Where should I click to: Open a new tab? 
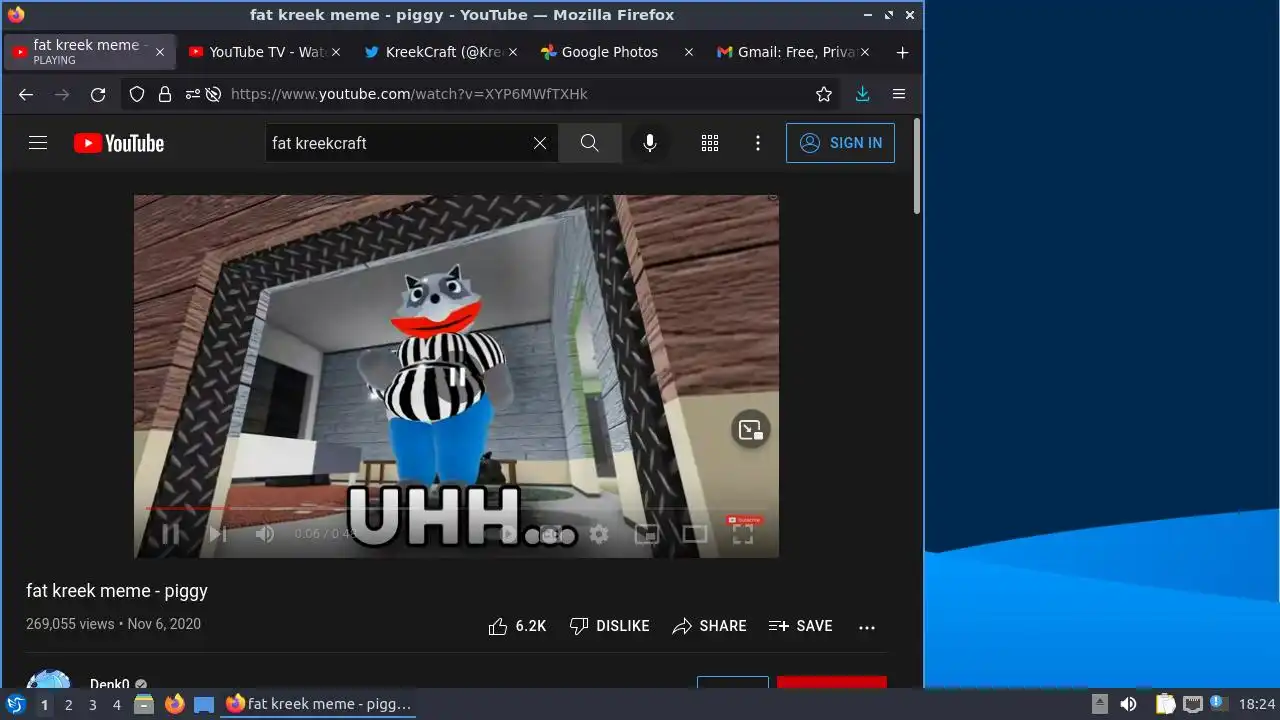pos(902,52)
